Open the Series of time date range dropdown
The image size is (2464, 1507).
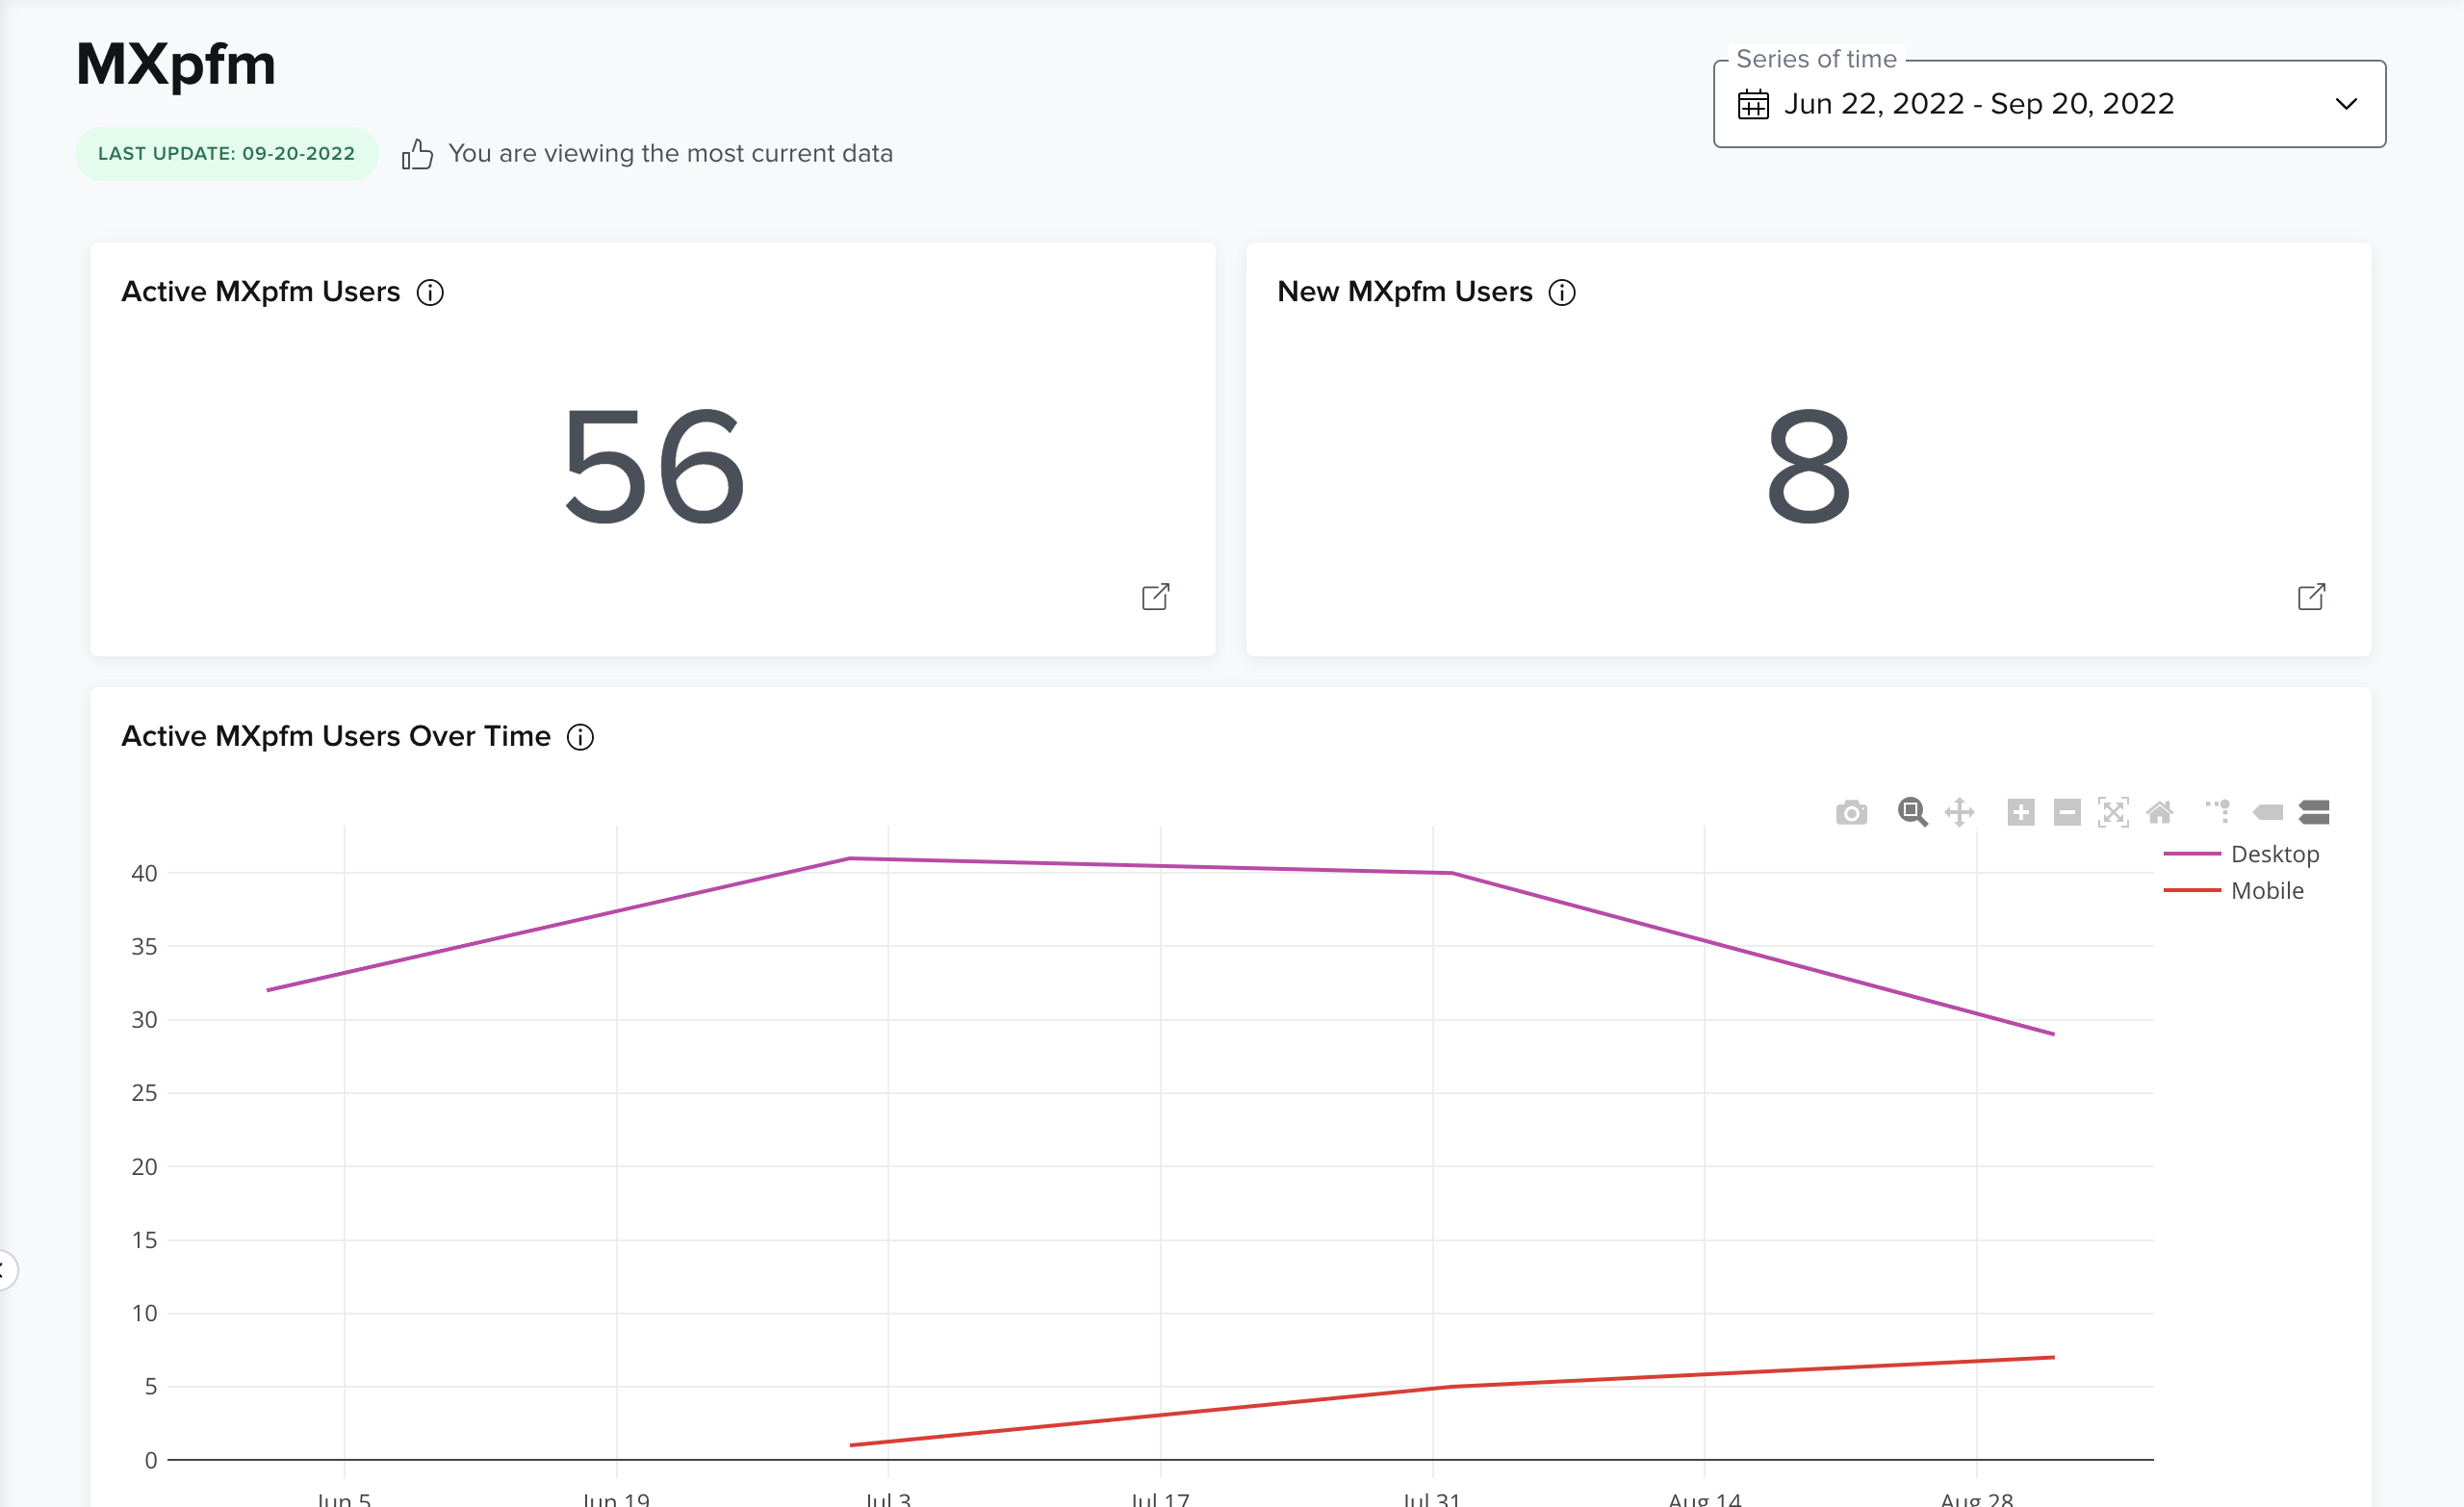(2345, 103)
